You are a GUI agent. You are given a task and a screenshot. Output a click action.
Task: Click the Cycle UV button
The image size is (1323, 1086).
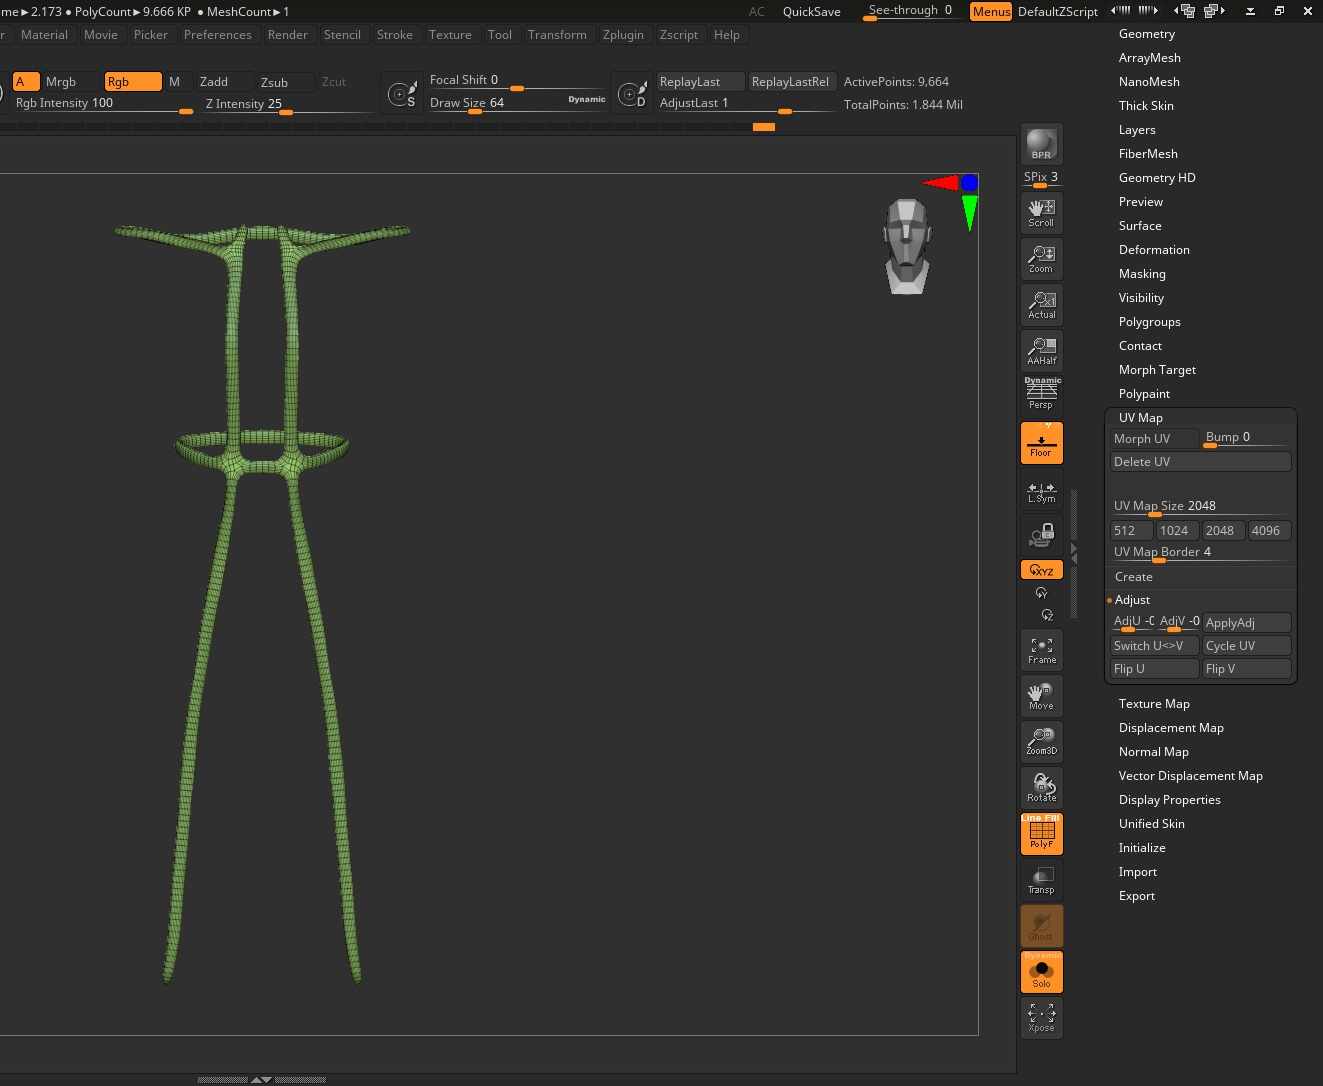click(x=1247, y=646)
